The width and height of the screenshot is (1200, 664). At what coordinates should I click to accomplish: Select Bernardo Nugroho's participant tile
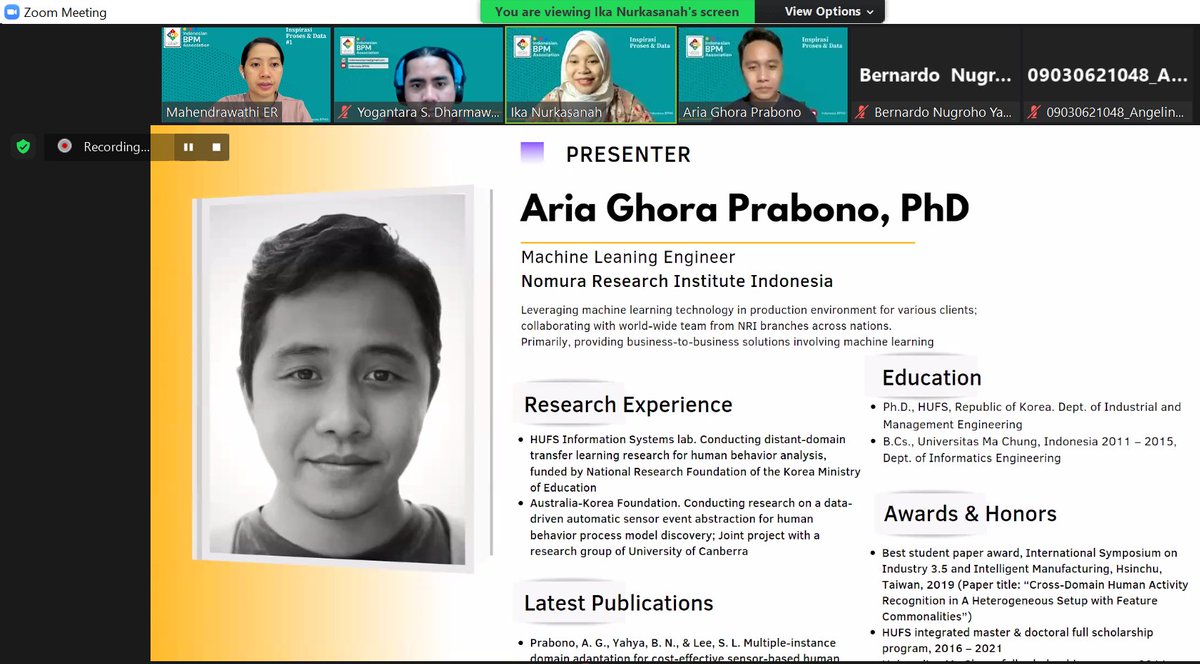[934, 75]
